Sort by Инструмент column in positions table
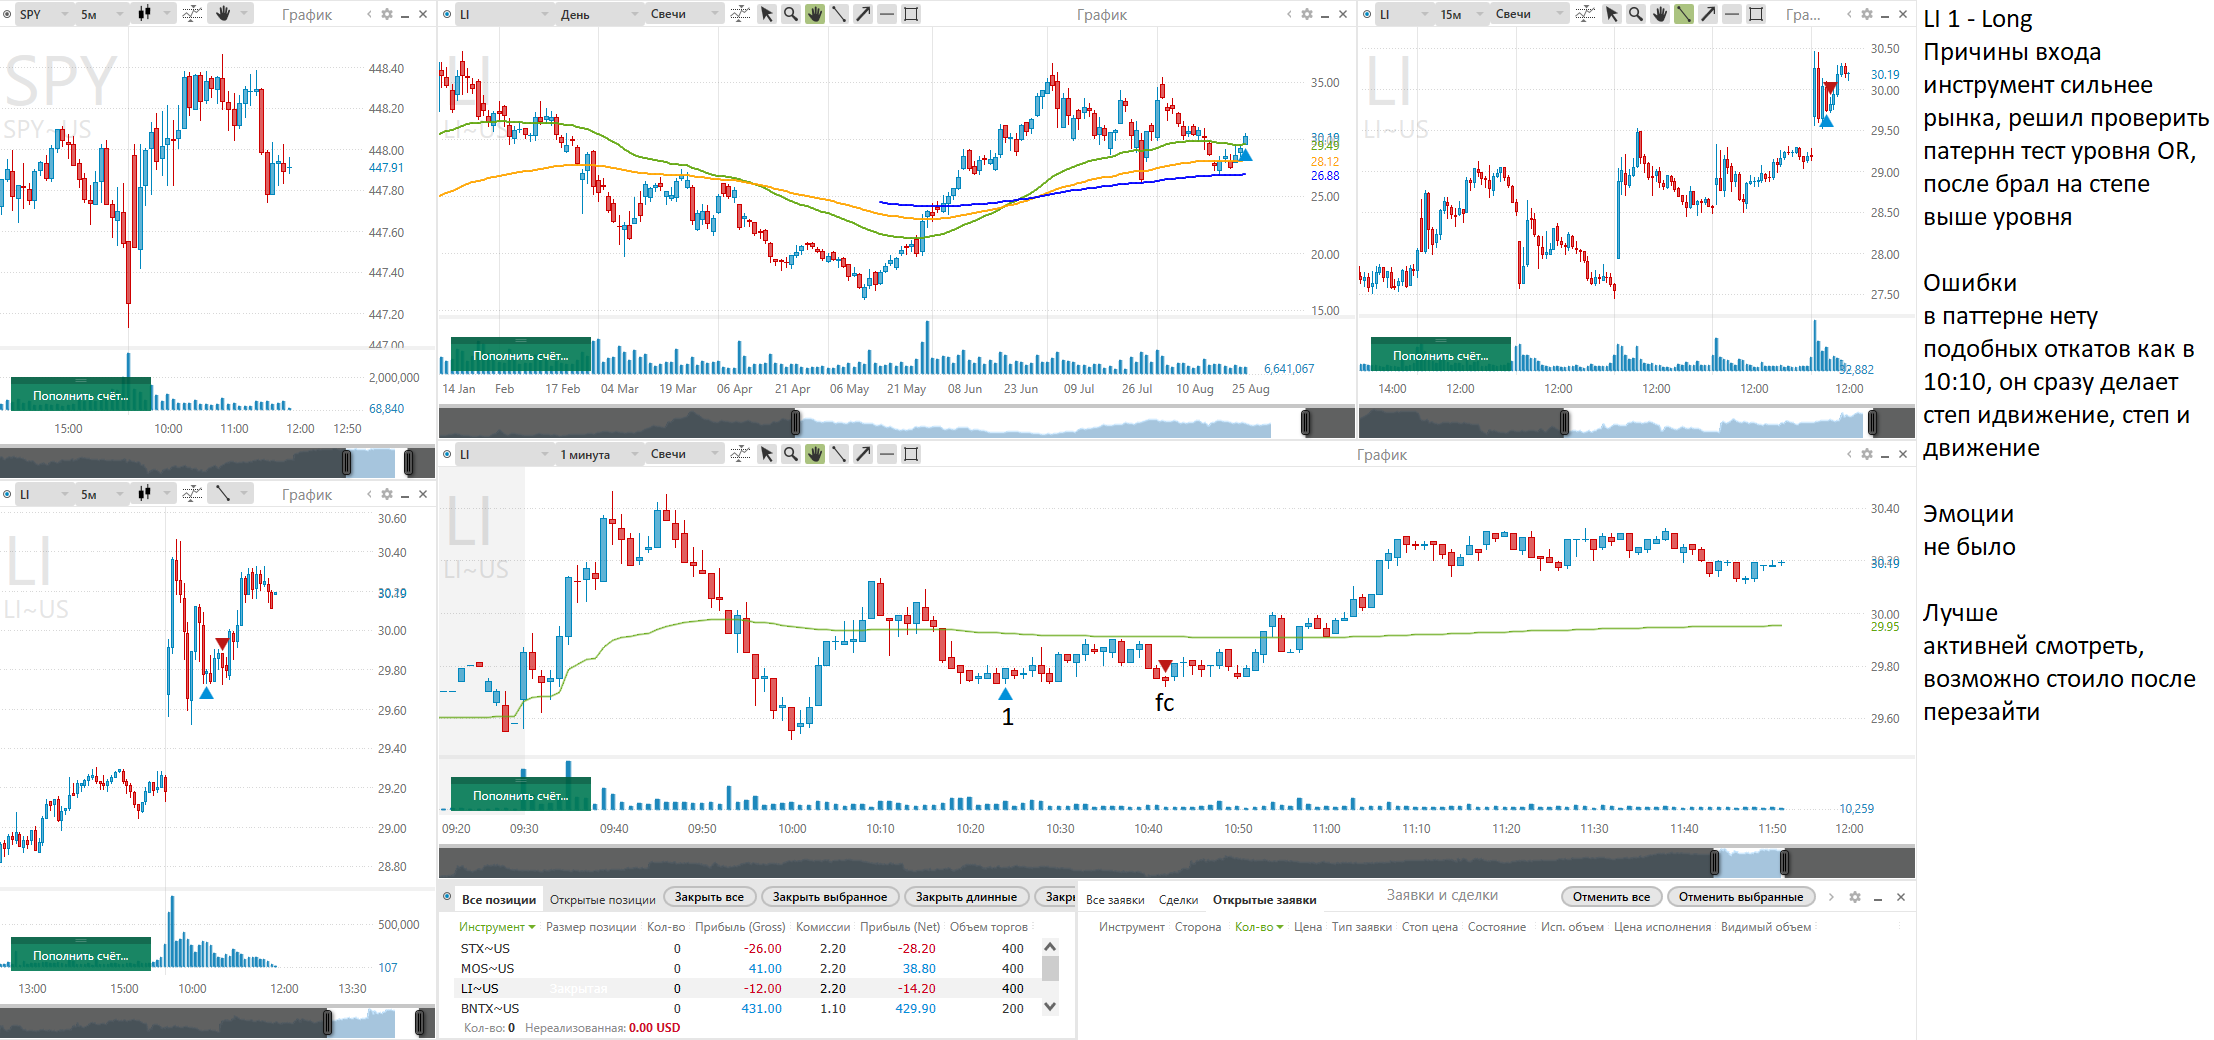 (x=497, y=927)
